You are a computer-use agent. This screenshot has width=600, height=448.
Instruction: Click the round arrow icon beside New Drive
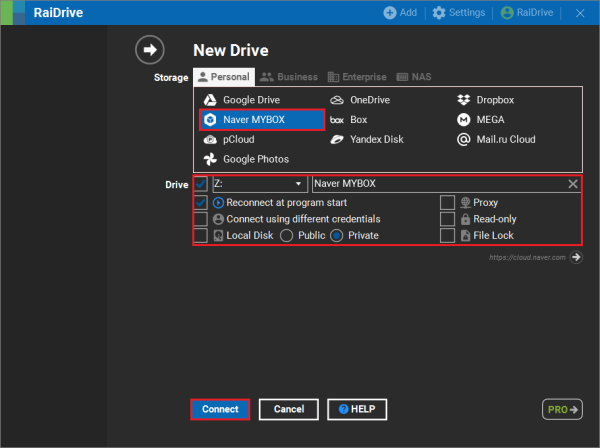(150, 50)
